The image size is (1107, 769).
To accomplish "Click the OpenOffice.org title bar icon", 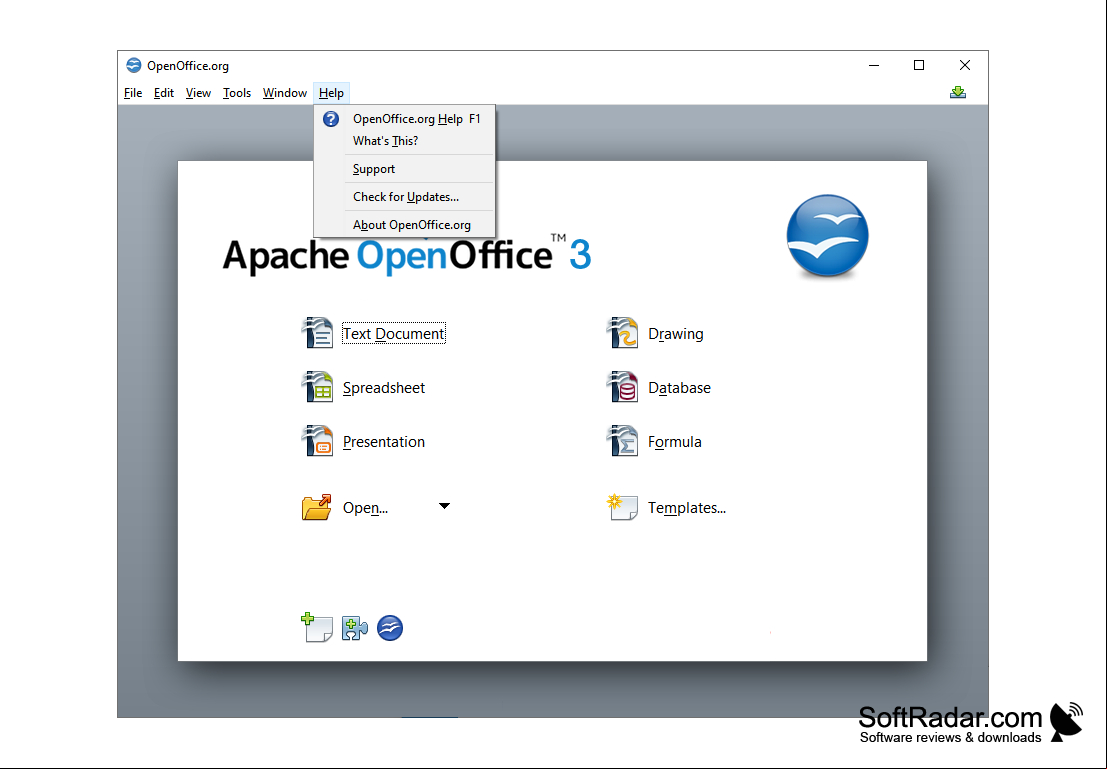I will tap(133, 66).
